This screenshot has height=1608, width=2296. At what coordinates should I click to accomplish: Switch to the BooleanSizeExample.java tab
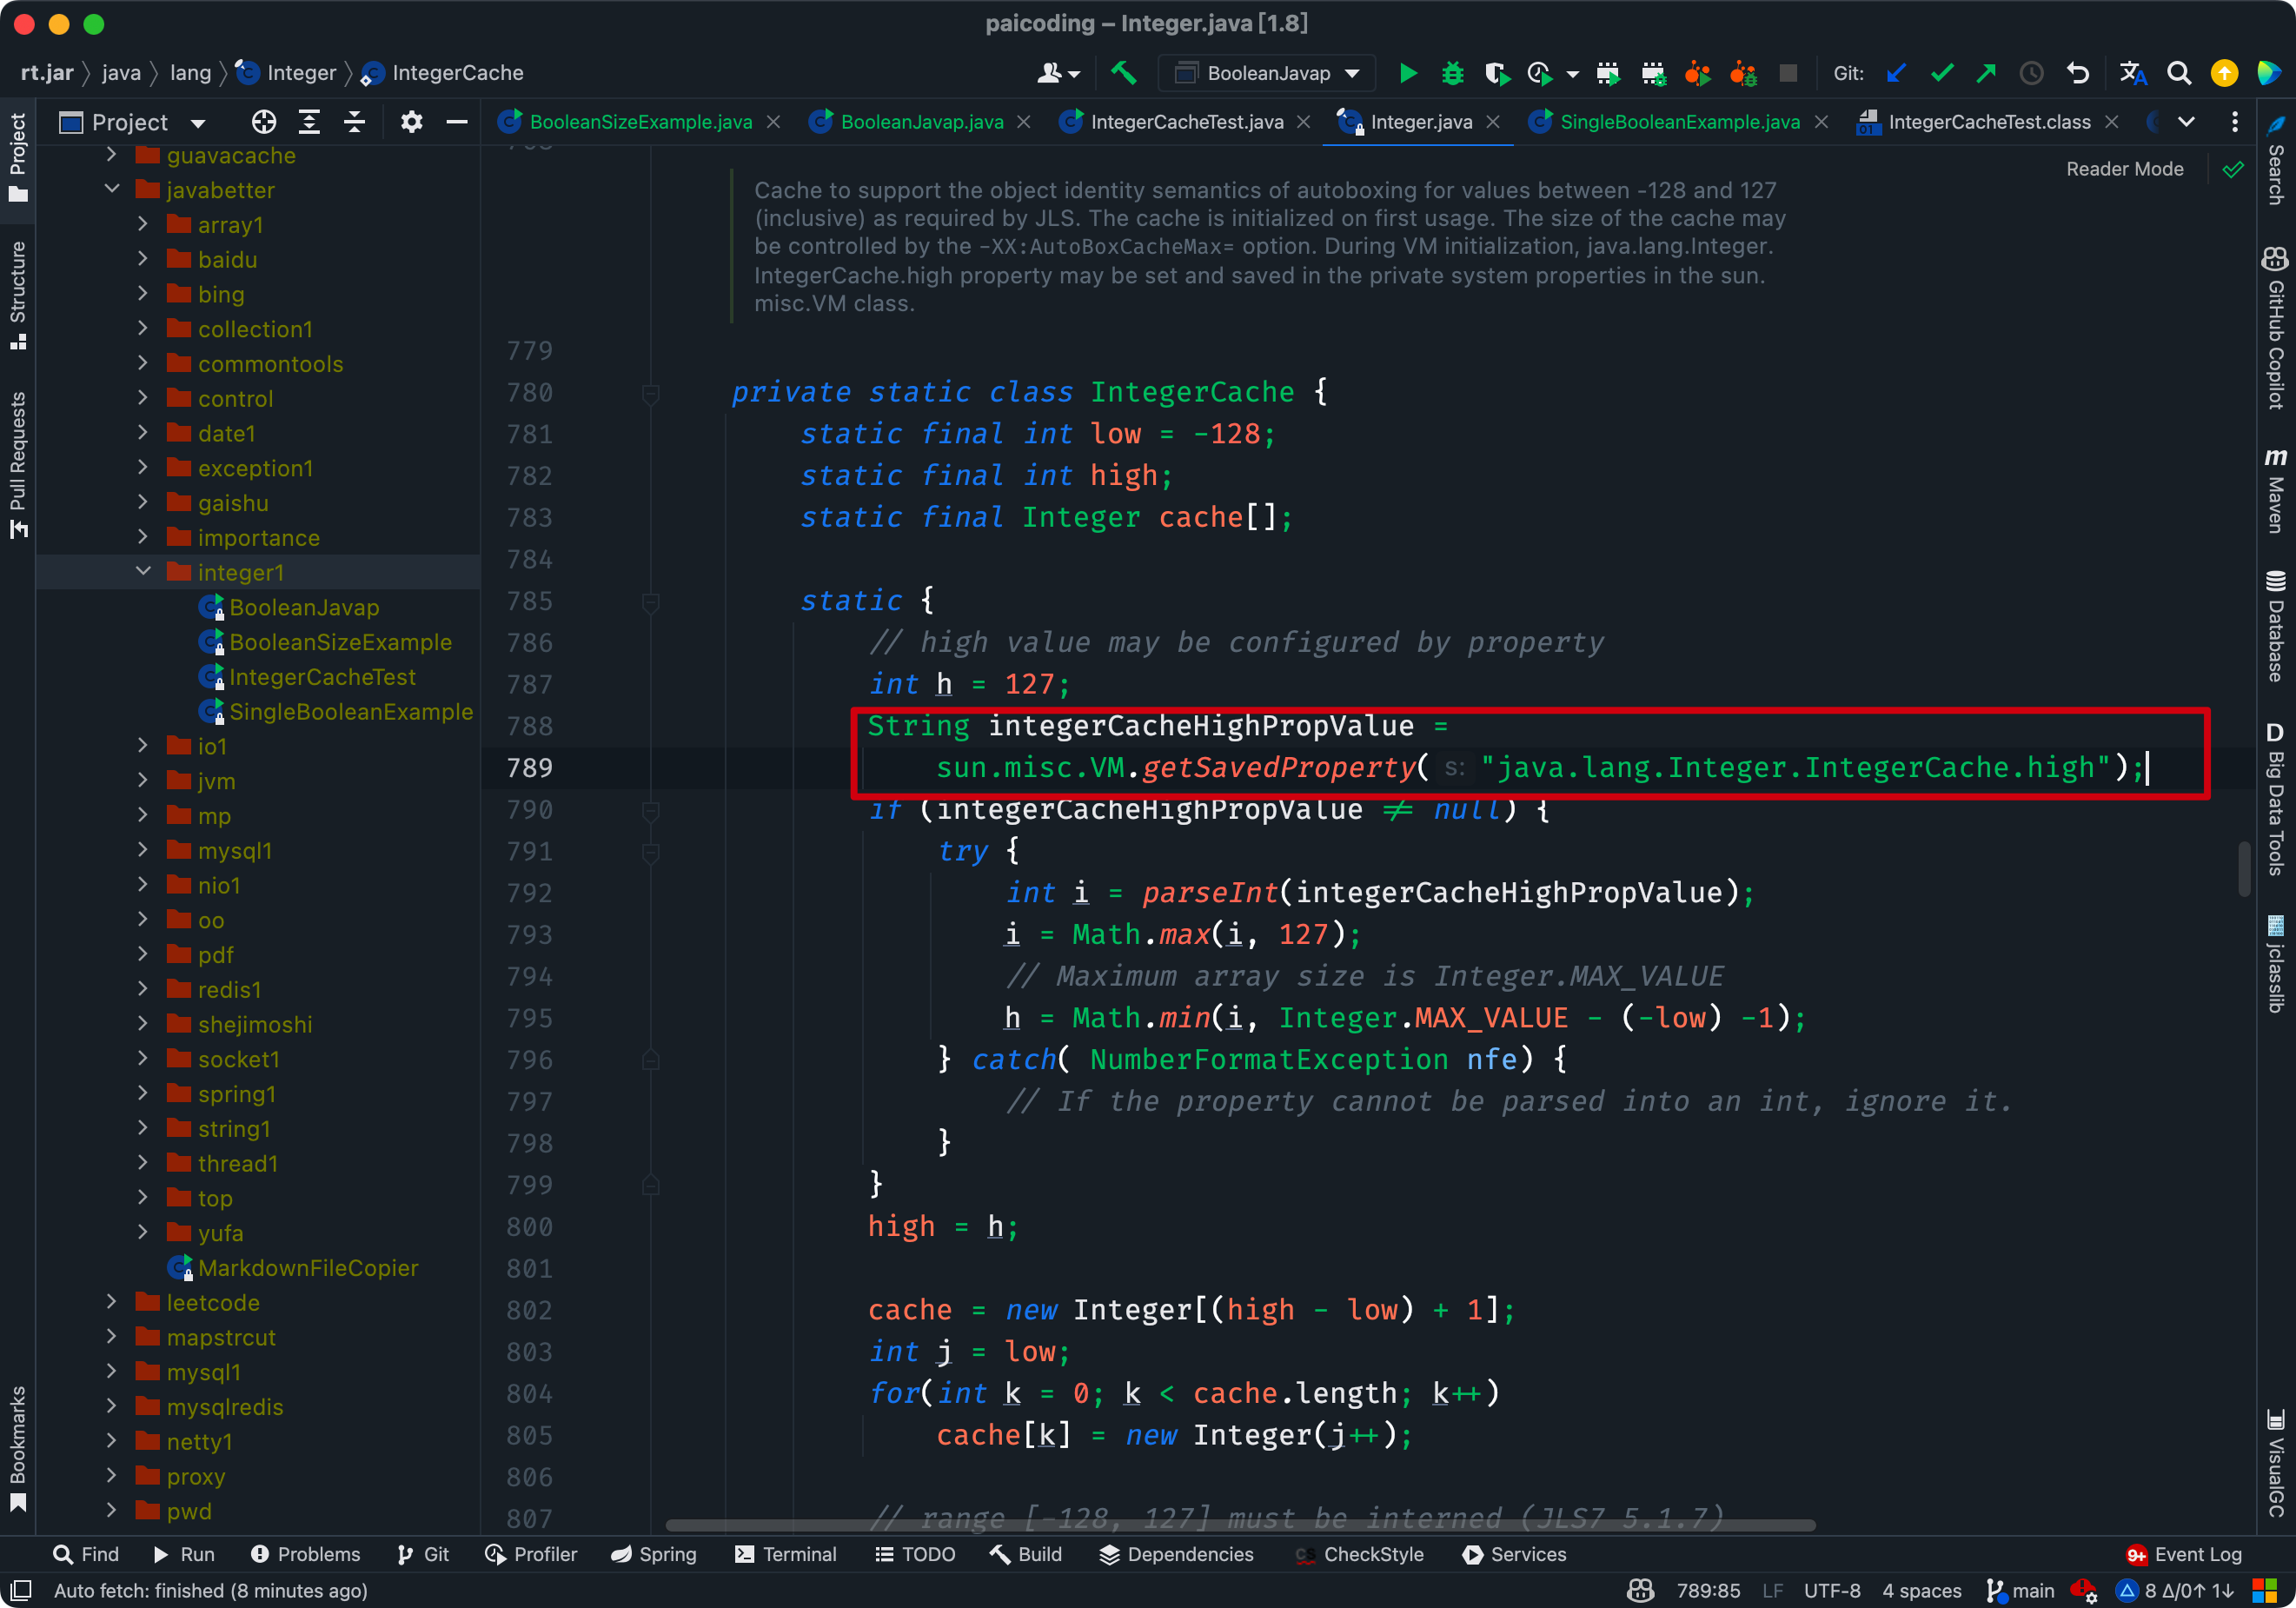pyautogui.click(x=640, y=121)
